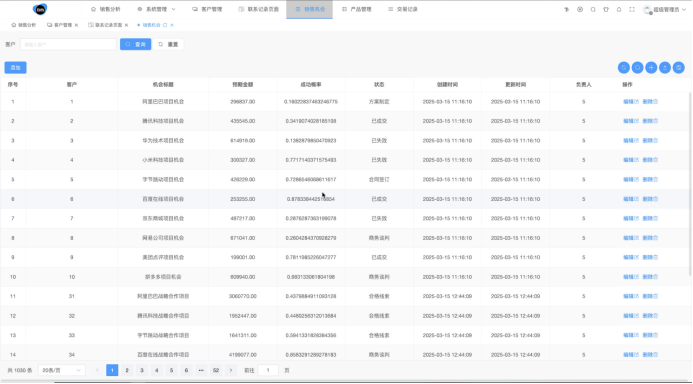The width and height of the screenshot is (693, 384).
Task: Click the round plus icon above table
Action: tap(651, 68)
